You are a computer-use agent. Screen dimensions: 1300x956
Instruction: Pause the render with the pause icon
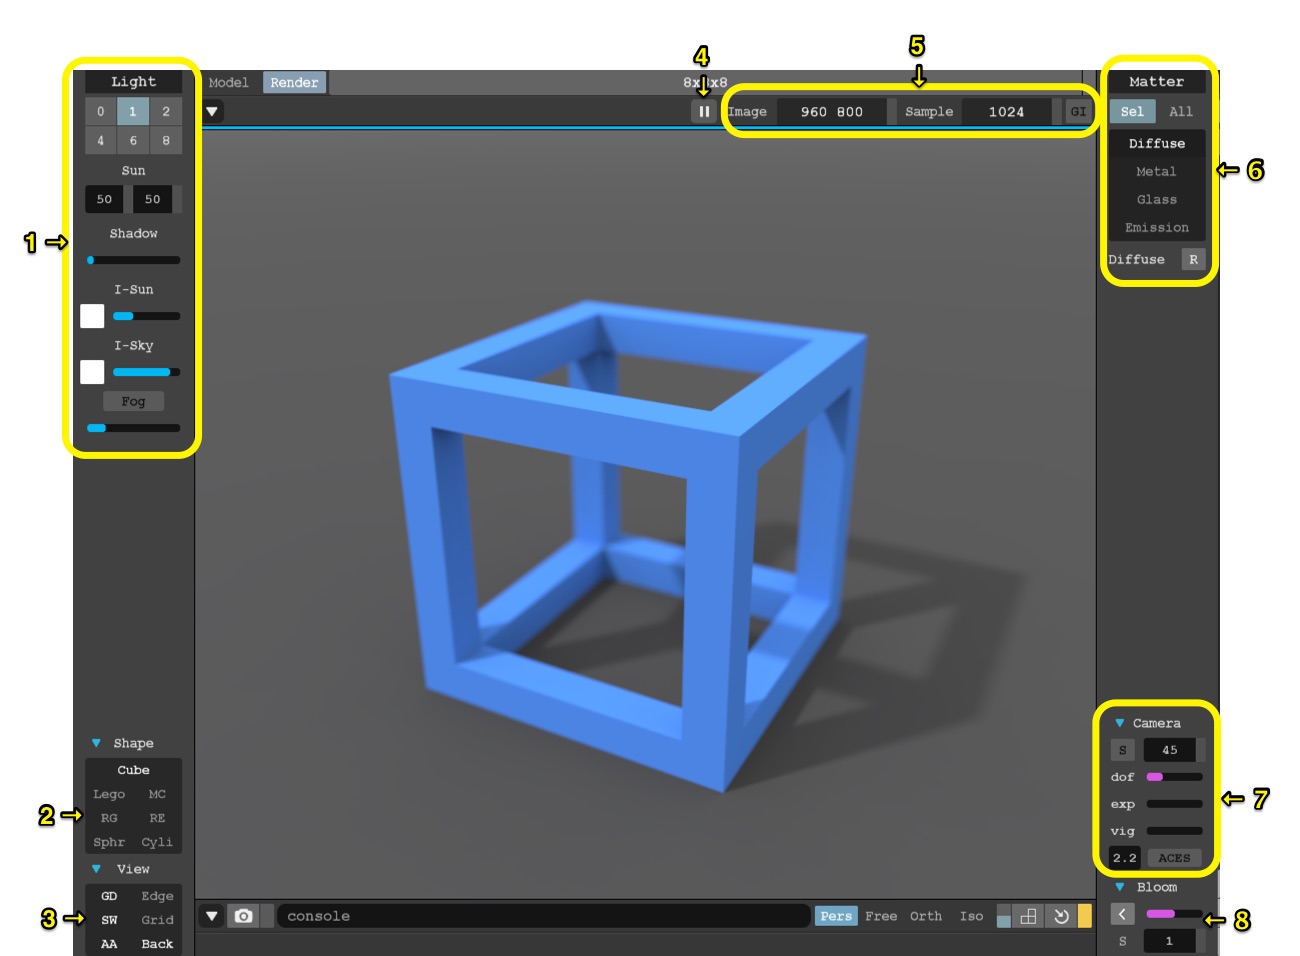704,112
